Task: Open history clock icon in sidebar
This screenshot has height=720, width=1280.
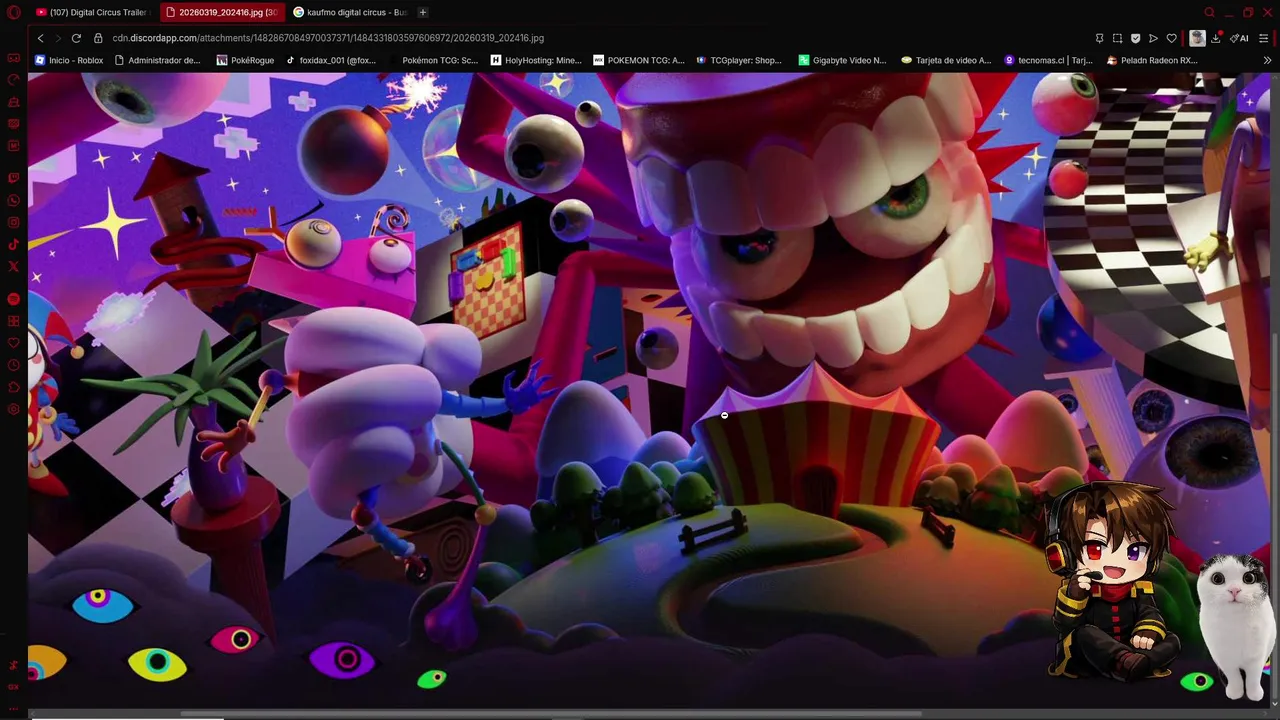Action: point(13,365)
